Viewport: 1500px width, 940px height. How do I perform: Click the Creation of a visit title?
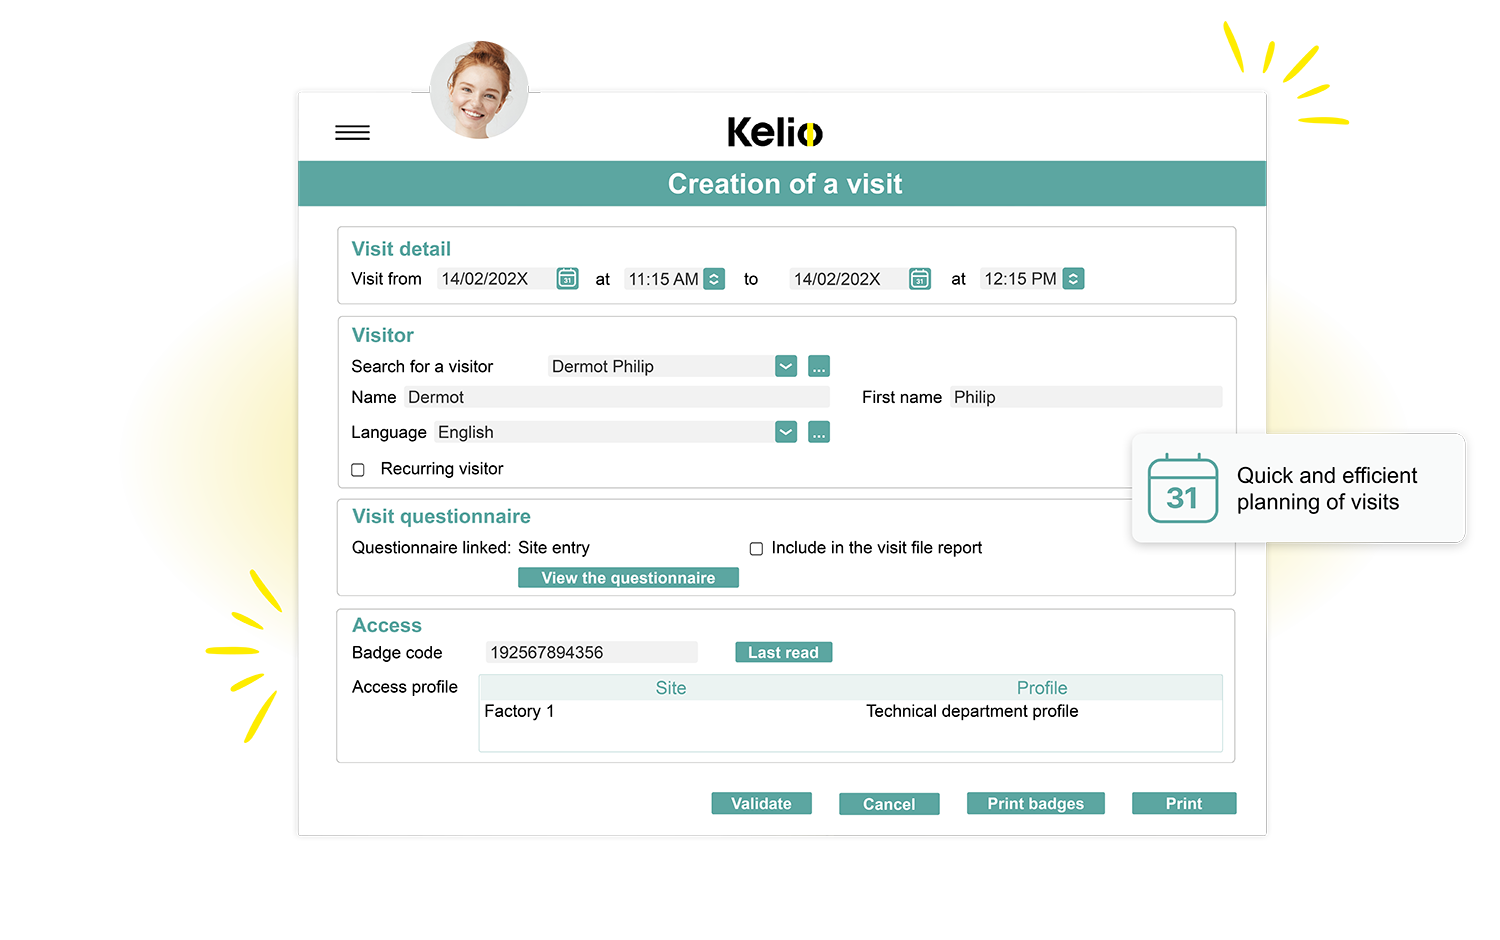[x=785, y=184]
